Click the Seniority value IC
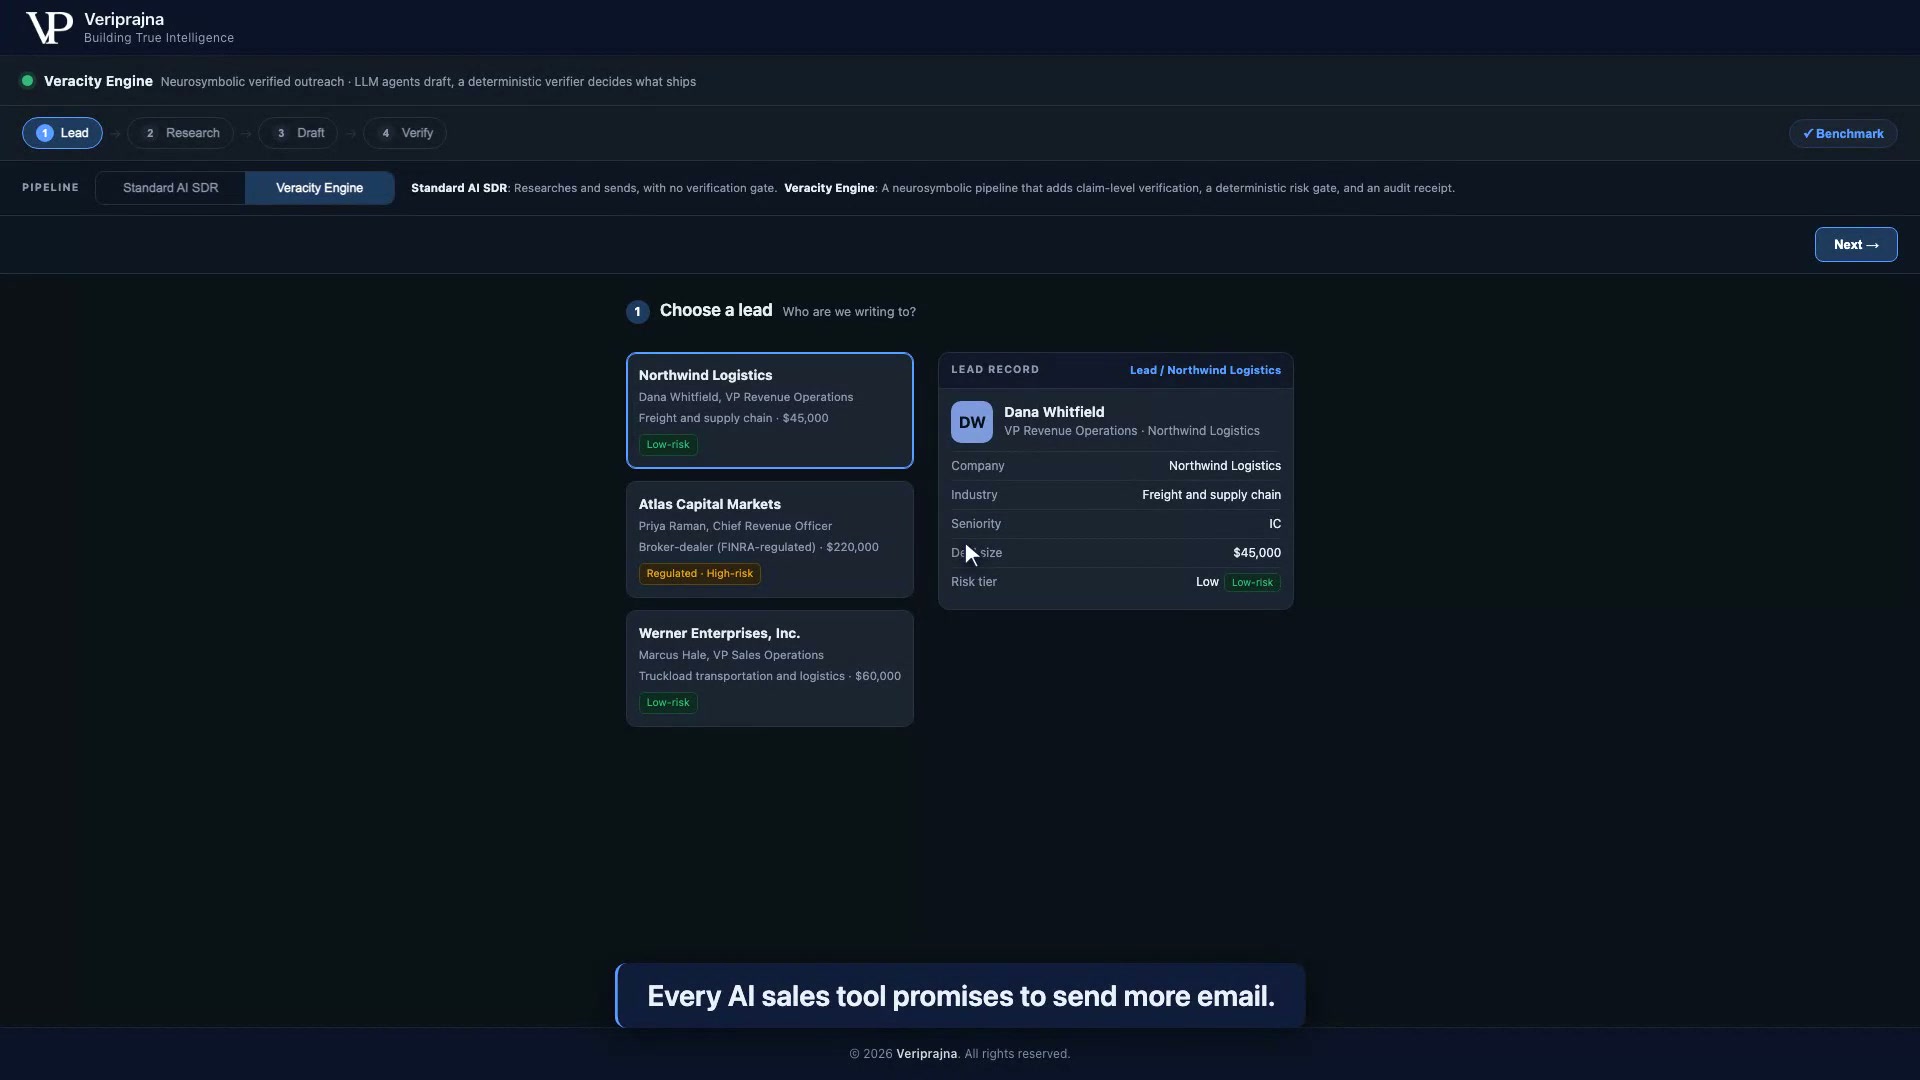Image resolution: width=1920 pixels, height=1080 pixels. tap(1275, 524)
